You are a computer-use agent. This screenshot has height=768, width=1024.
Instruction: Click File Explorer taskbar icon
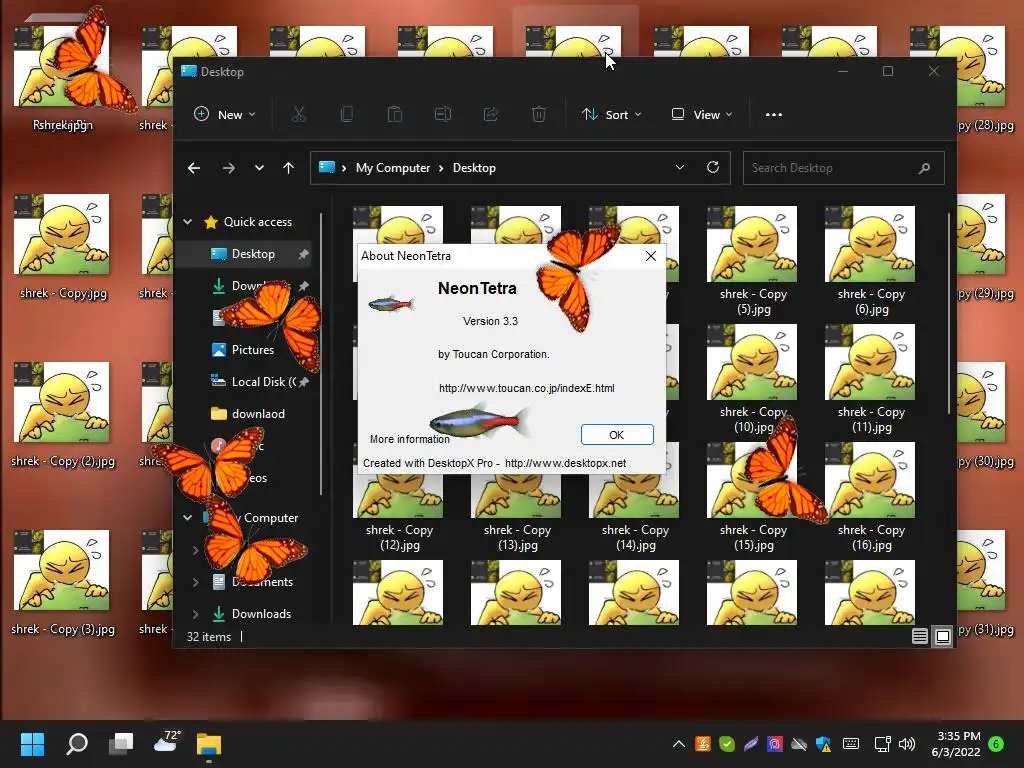tap(209, 744)
